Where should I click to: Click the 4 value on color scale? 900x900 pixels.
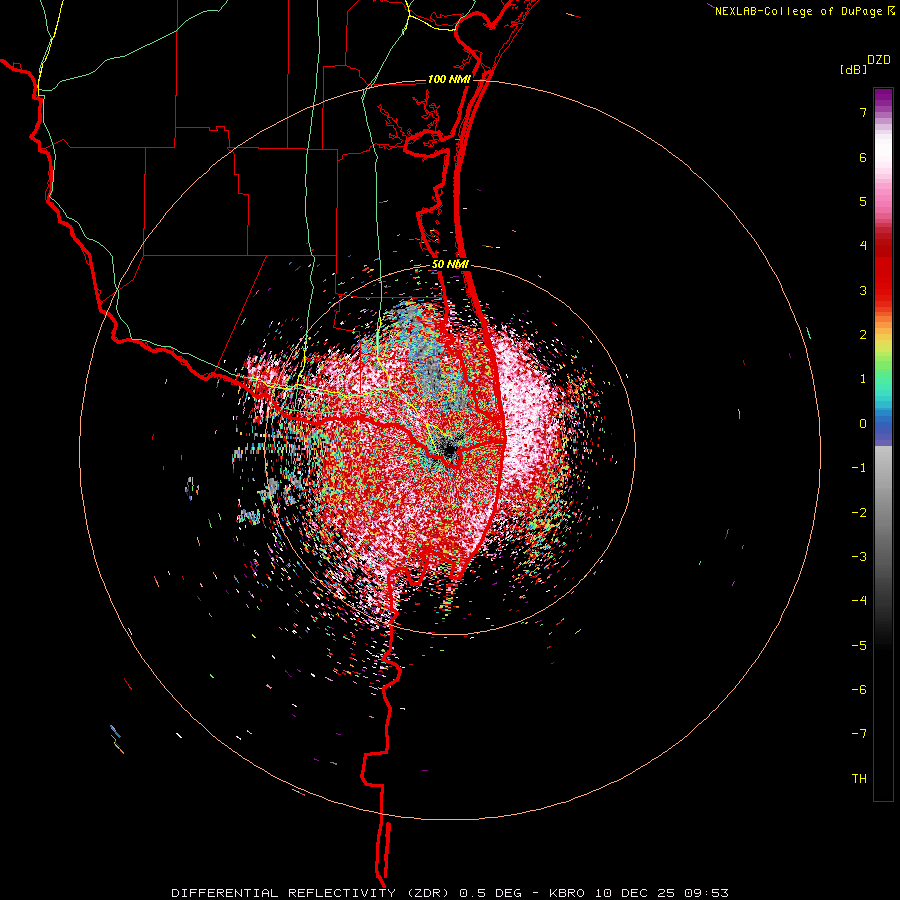coord(863,246)
